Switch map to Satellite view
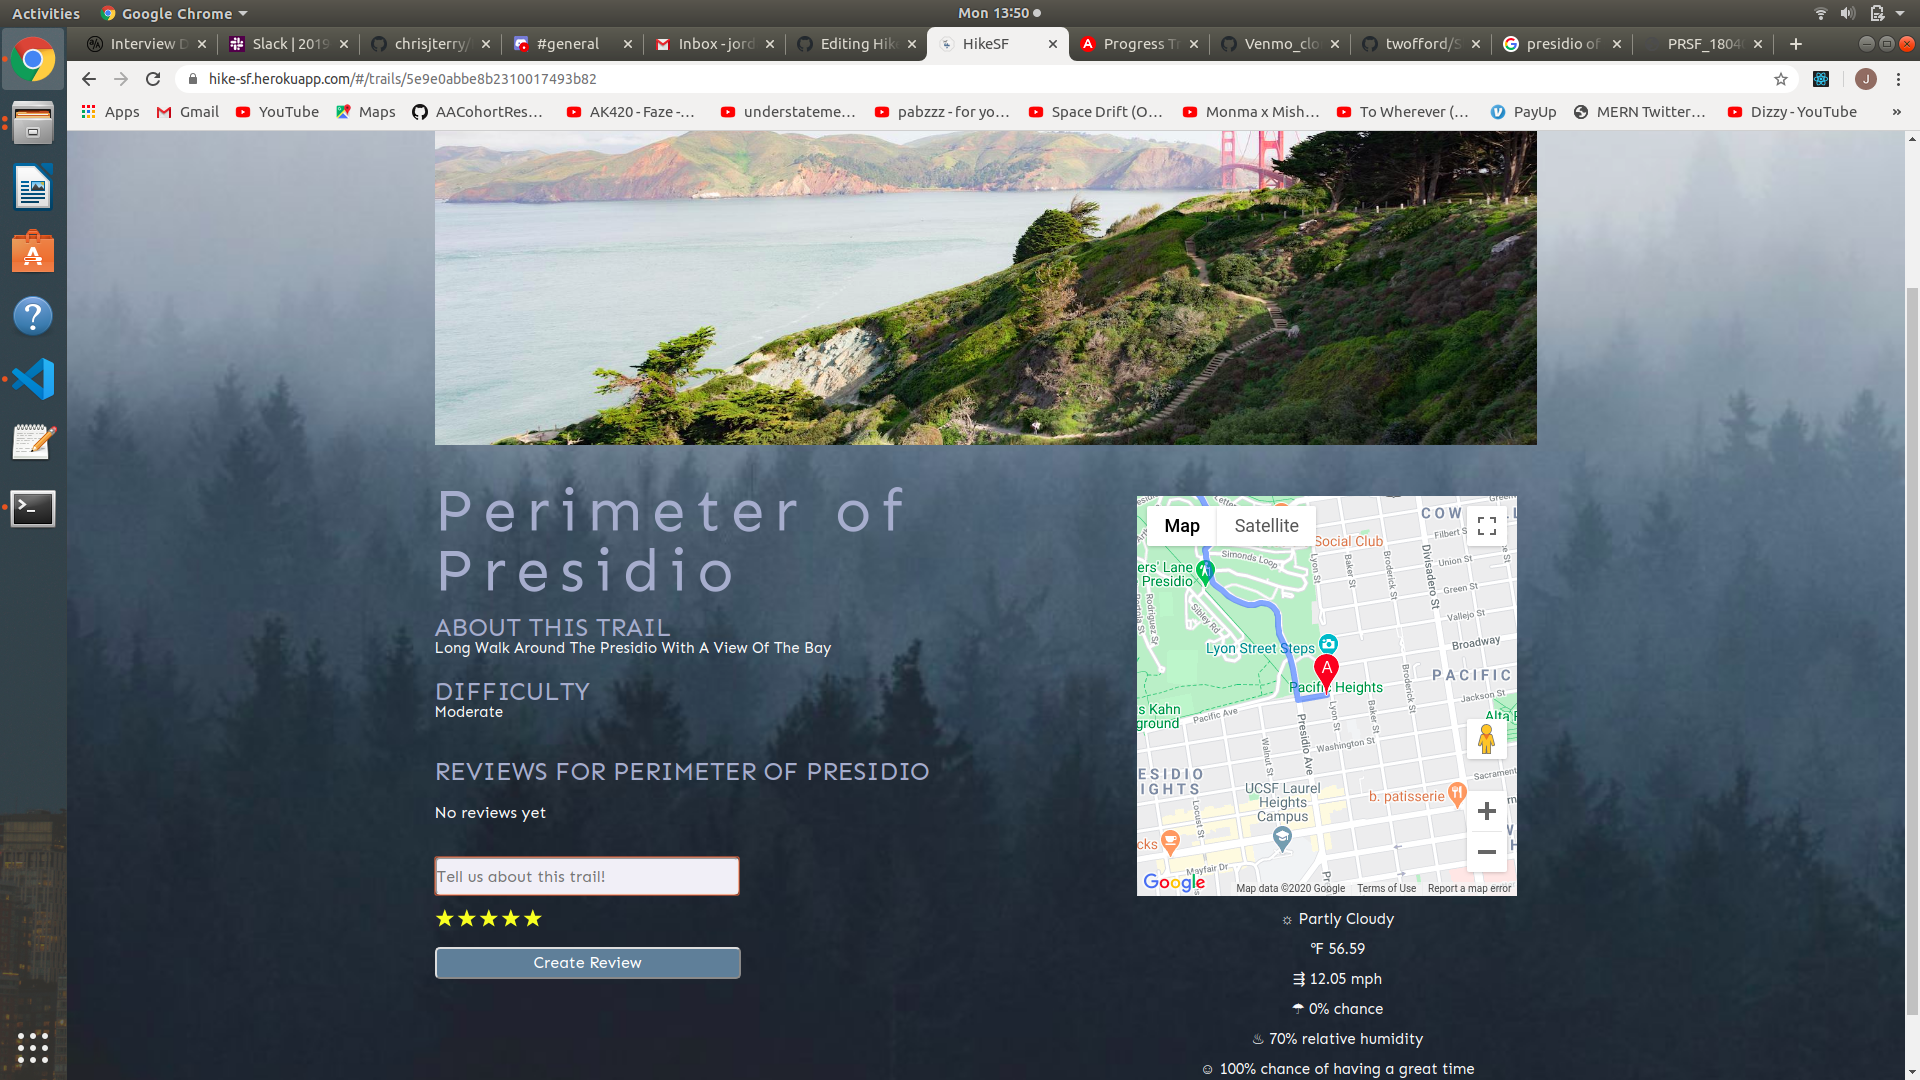1920x1080 pixels. tap(1266, 526)
